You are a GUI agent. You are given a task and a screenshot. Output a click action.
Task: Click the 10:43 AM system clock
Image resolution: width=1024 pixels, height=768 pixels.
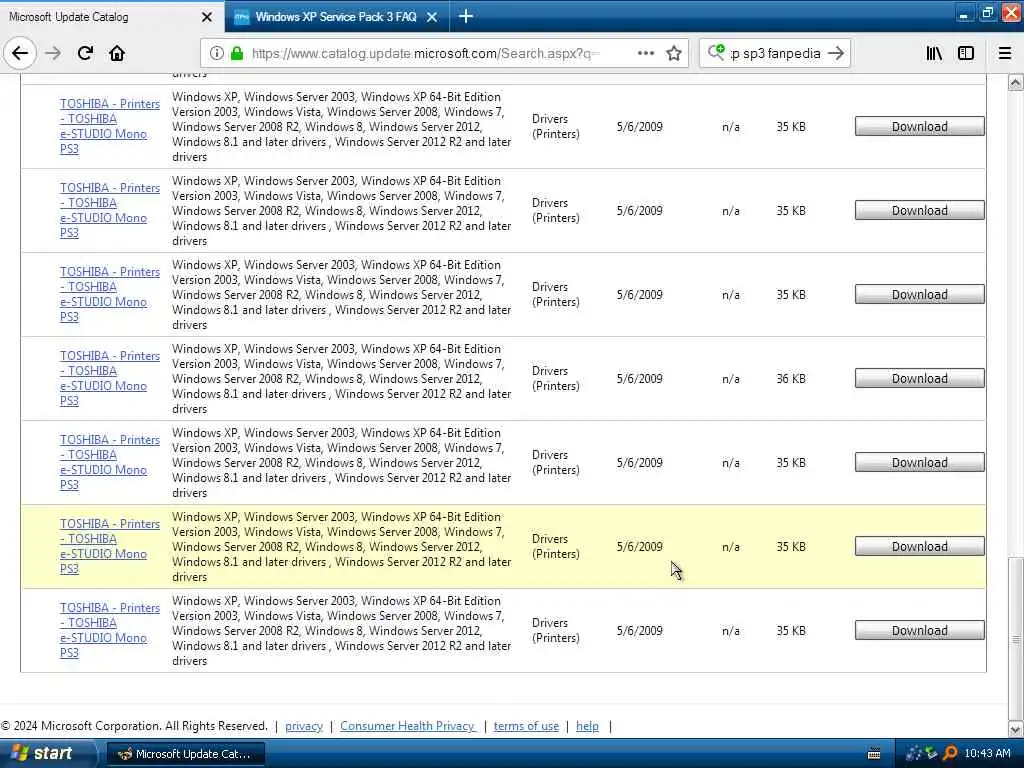987,754
